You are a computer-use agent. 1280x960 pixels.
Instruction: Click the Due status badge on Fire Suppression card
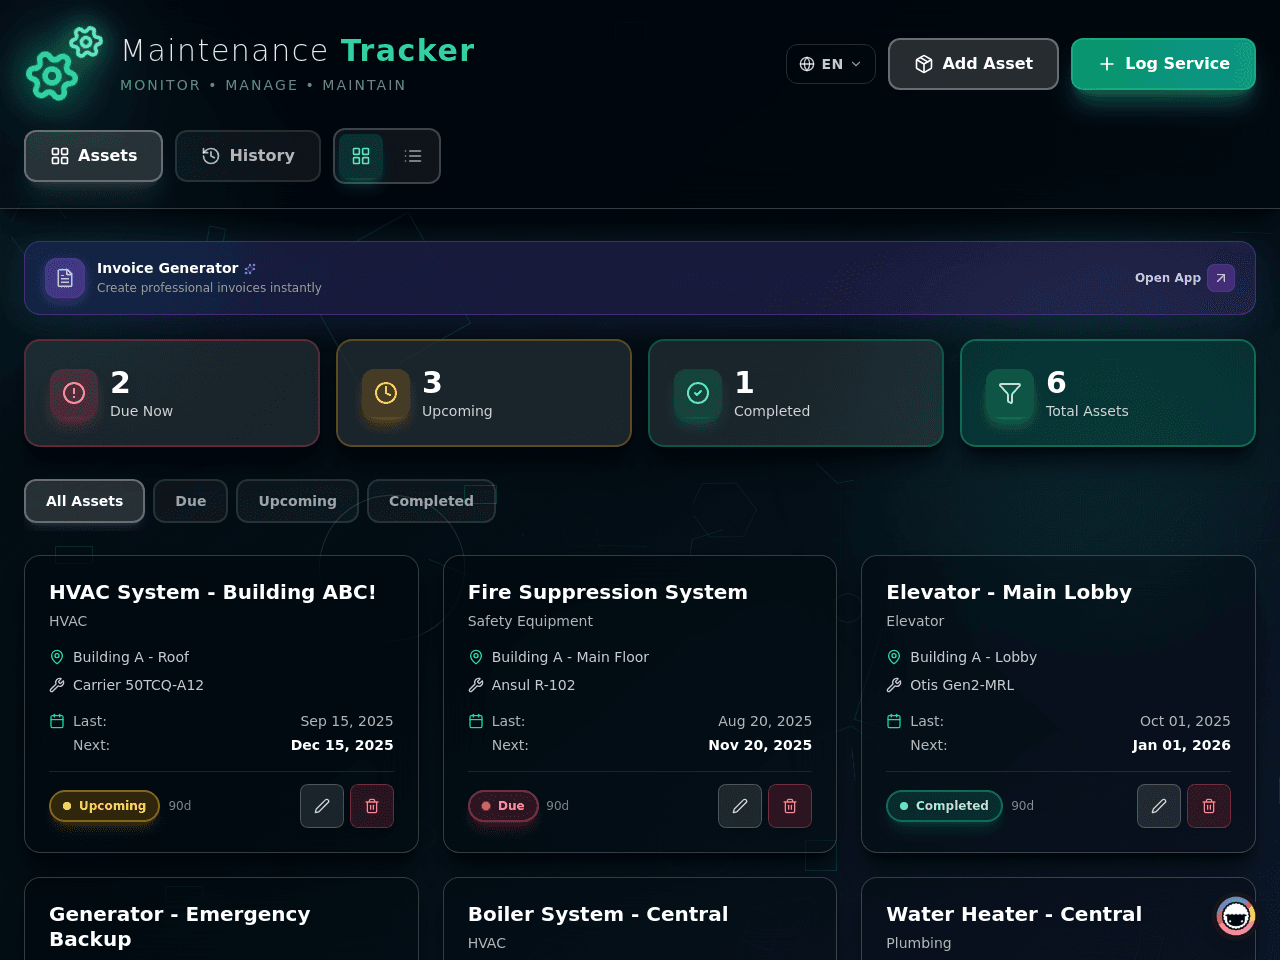503,806
